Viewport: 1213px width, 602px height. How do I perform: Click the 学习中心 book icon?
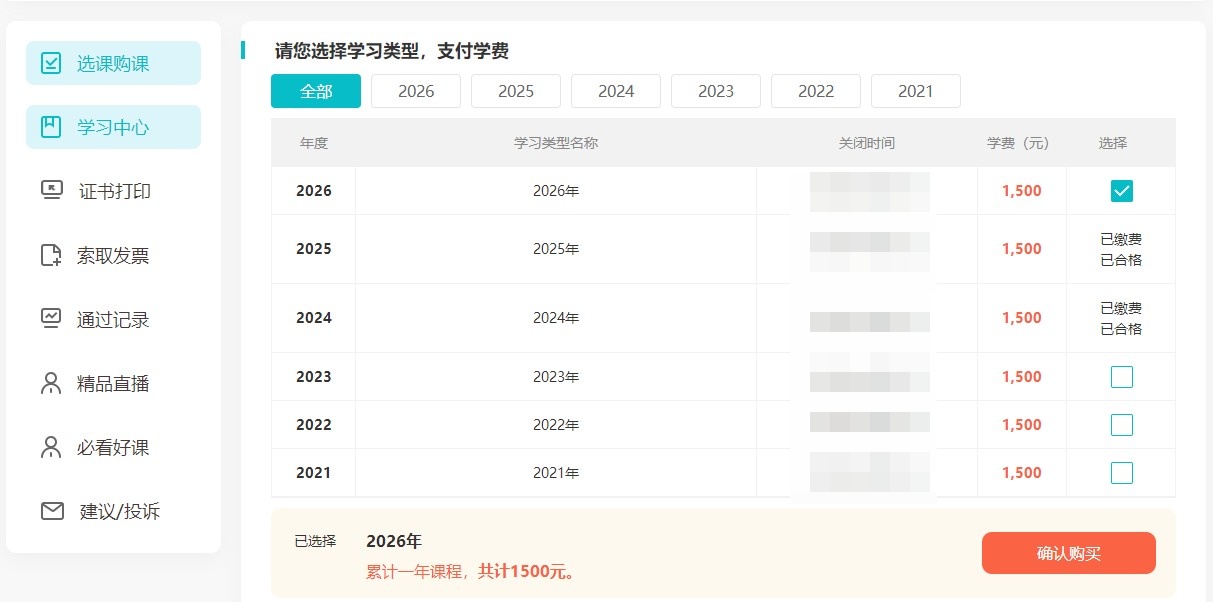coord(51,127)
